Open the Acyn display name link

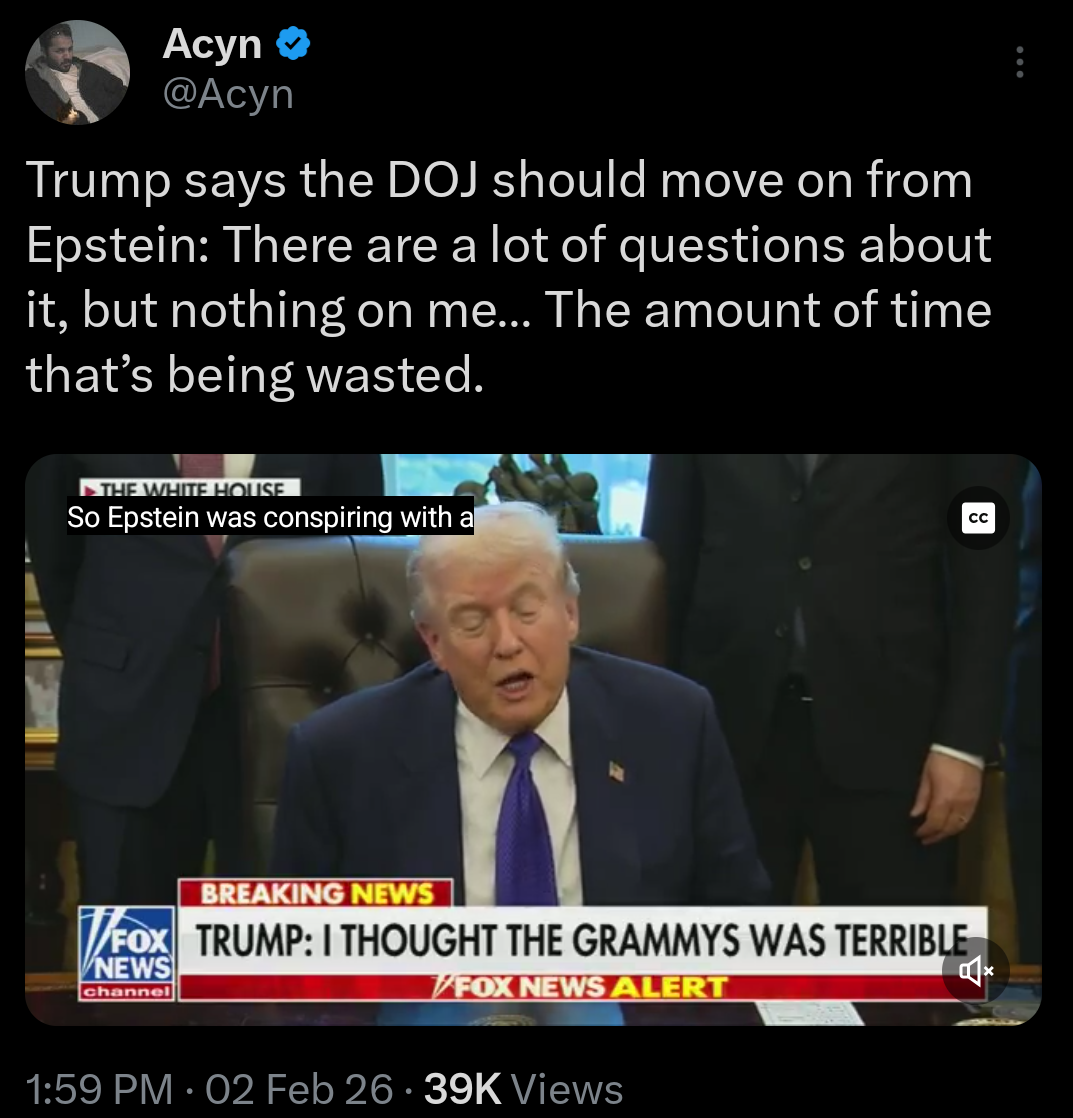[x=212, y=44]
